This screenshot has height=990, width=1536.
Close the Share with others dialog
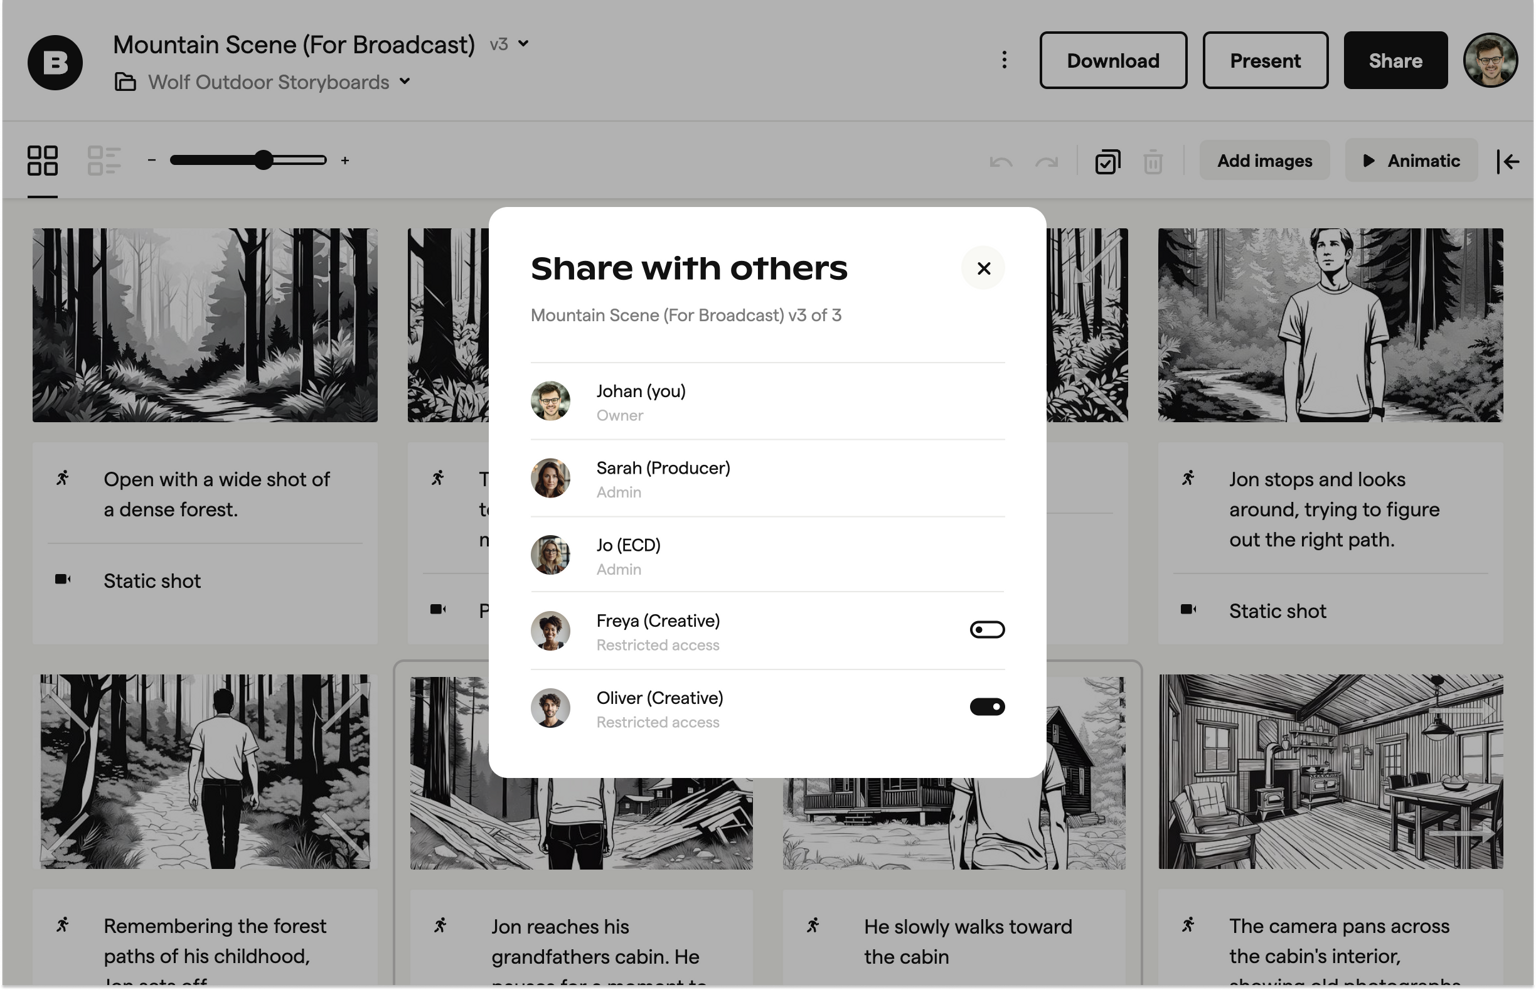coord(983,268)
